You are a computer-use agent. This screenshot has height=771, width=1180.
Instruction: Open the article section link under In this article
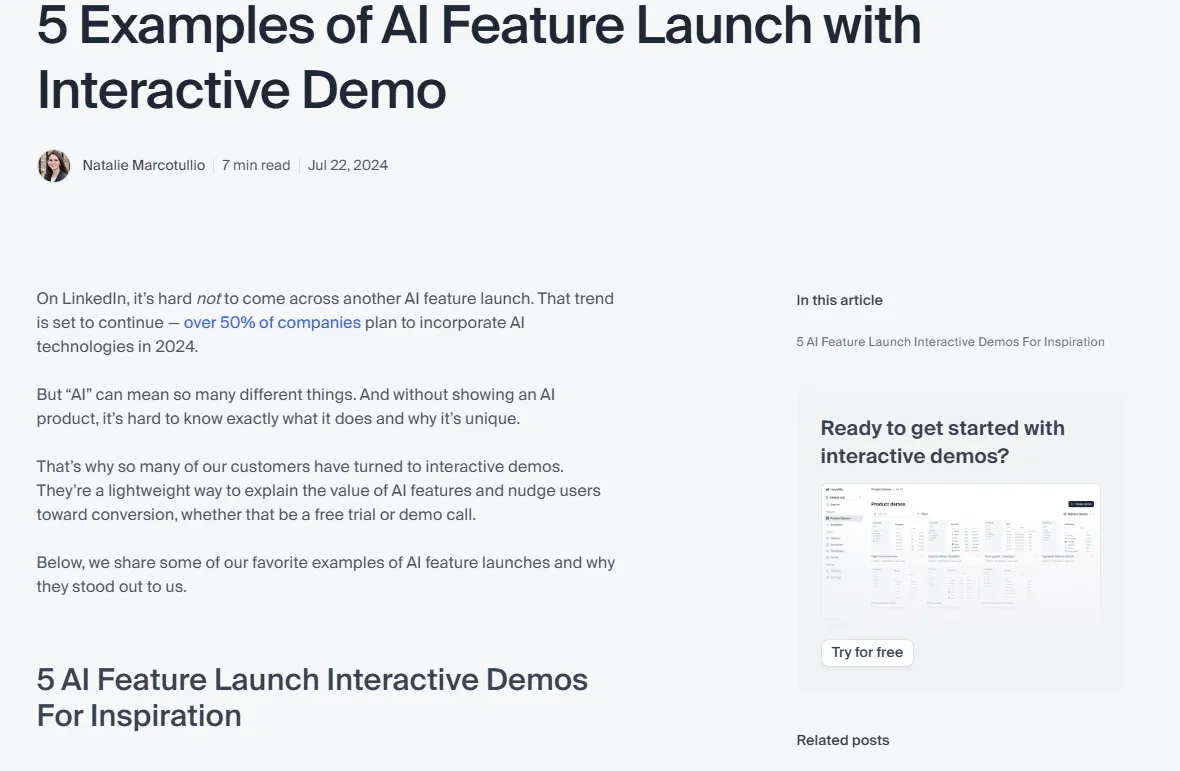click(950, 341)
